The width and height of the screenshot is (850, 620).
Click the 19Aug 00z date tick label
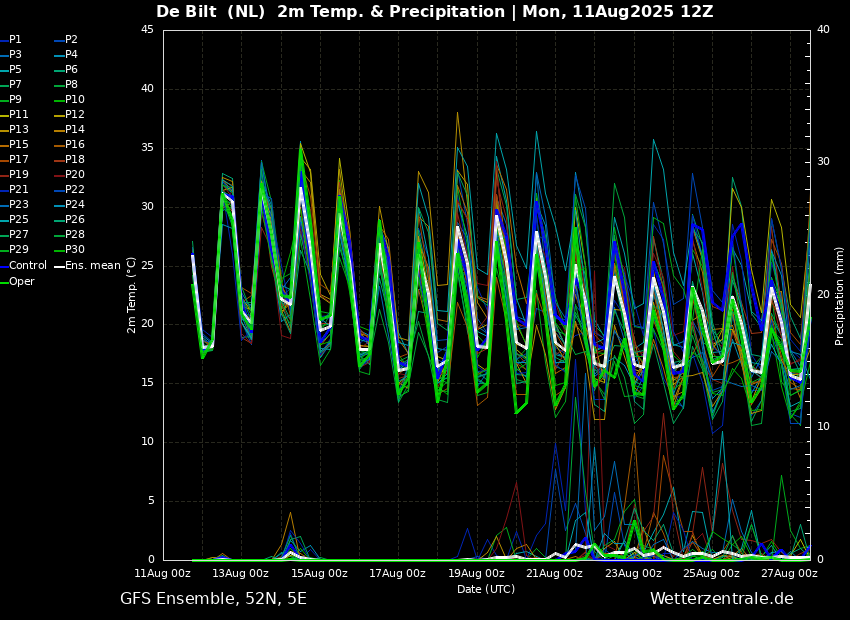pyautogui.click(x=476, y=573)
